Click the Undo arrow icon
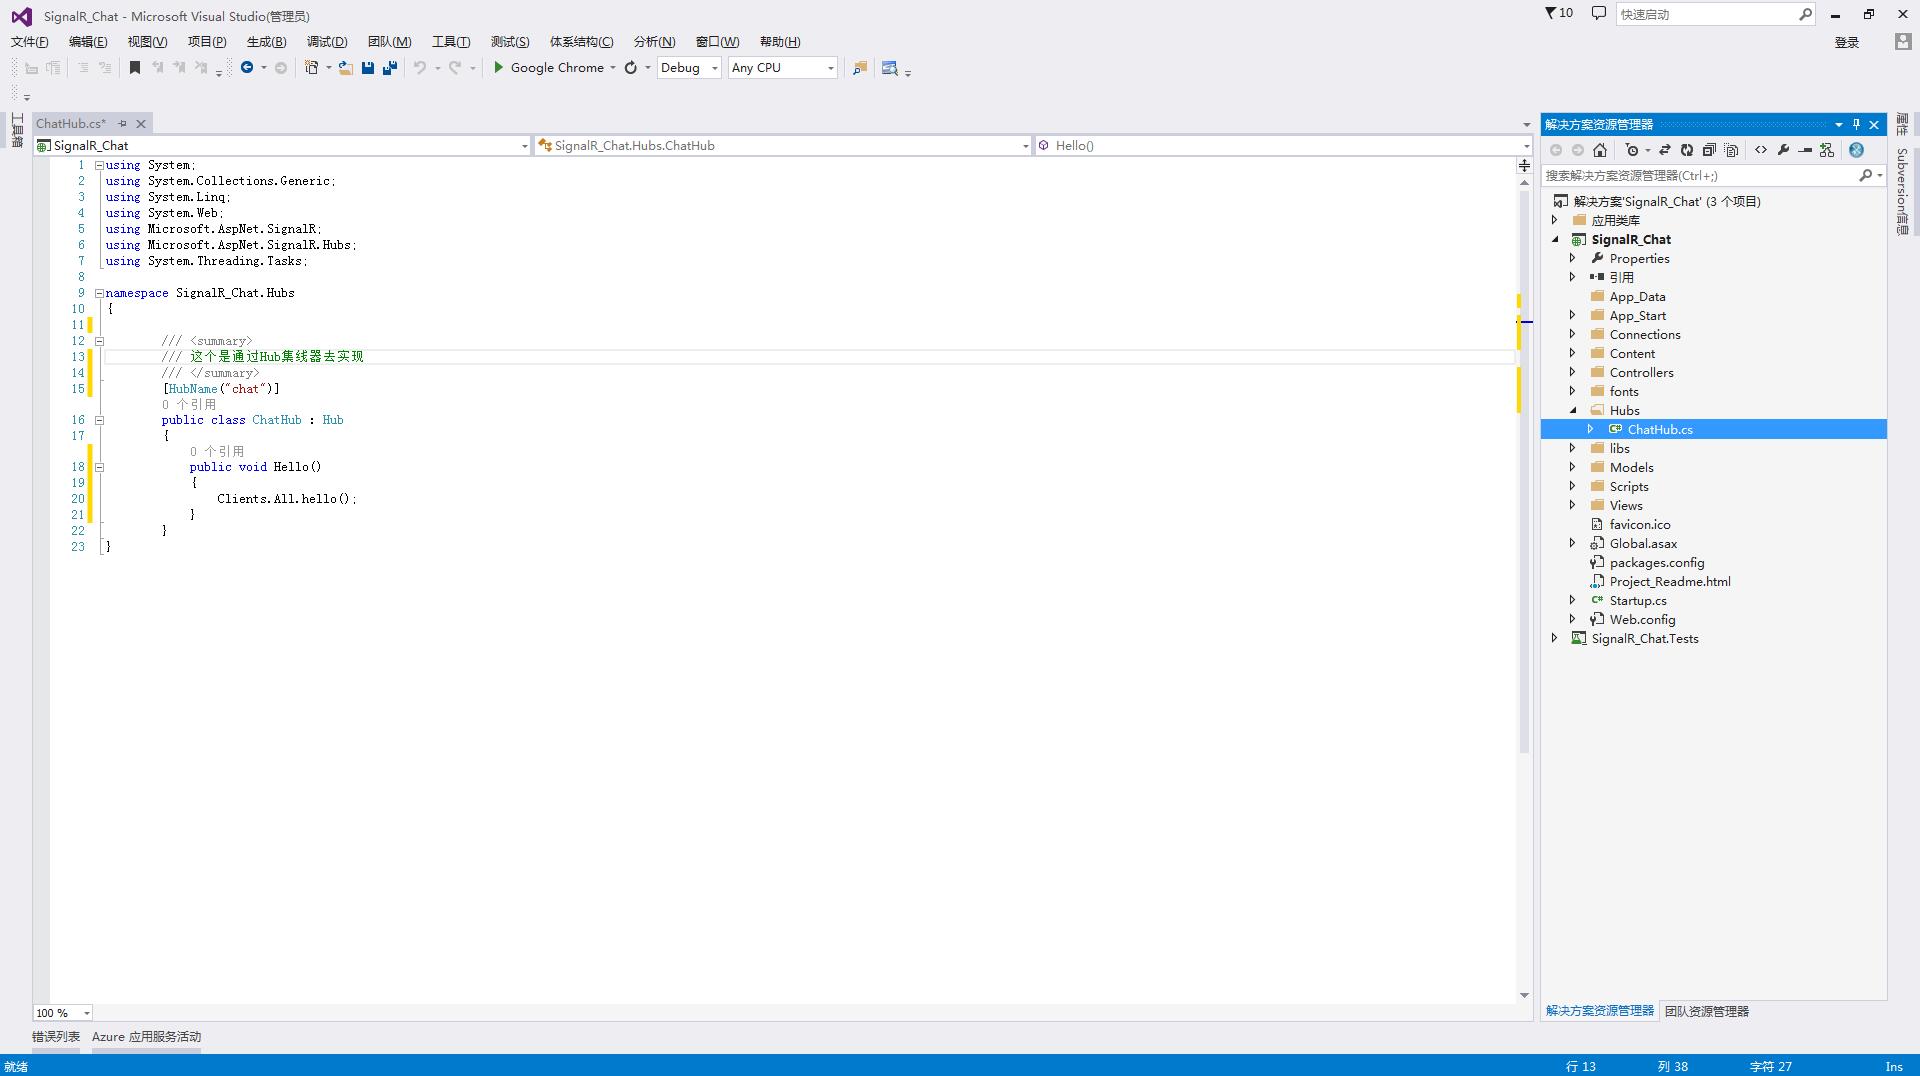Viewport: 1920px width, 1076px height. [x=420, y=68]
